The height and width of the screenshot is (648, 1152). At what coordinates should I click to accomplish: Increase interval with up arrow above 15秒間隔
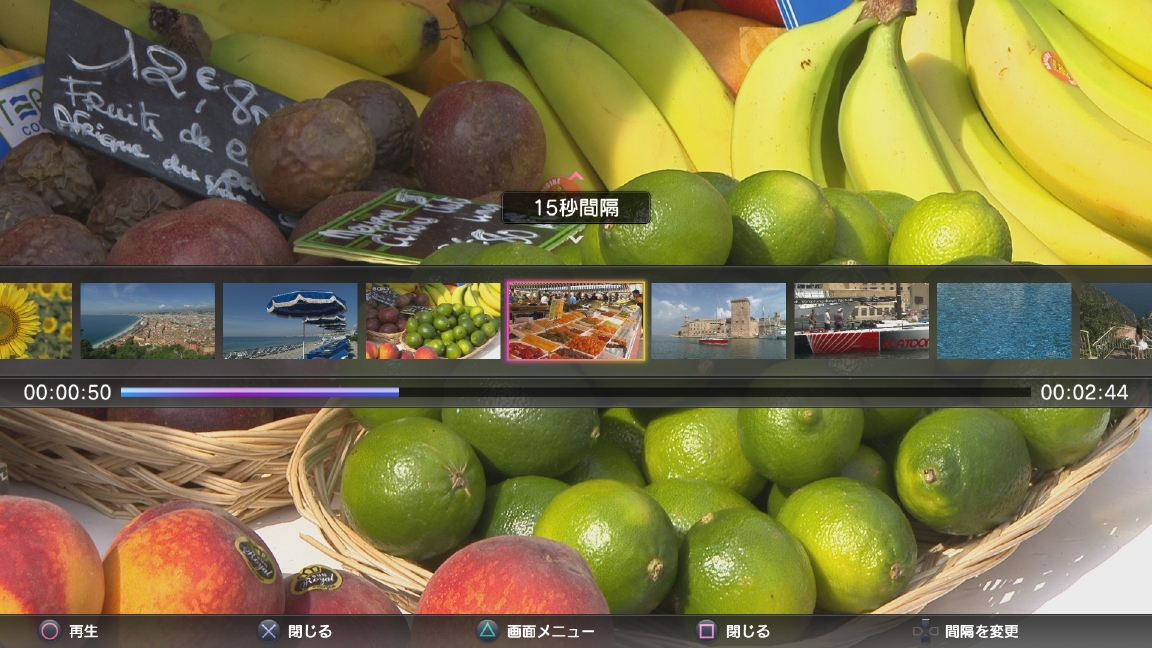coord(576,178)
